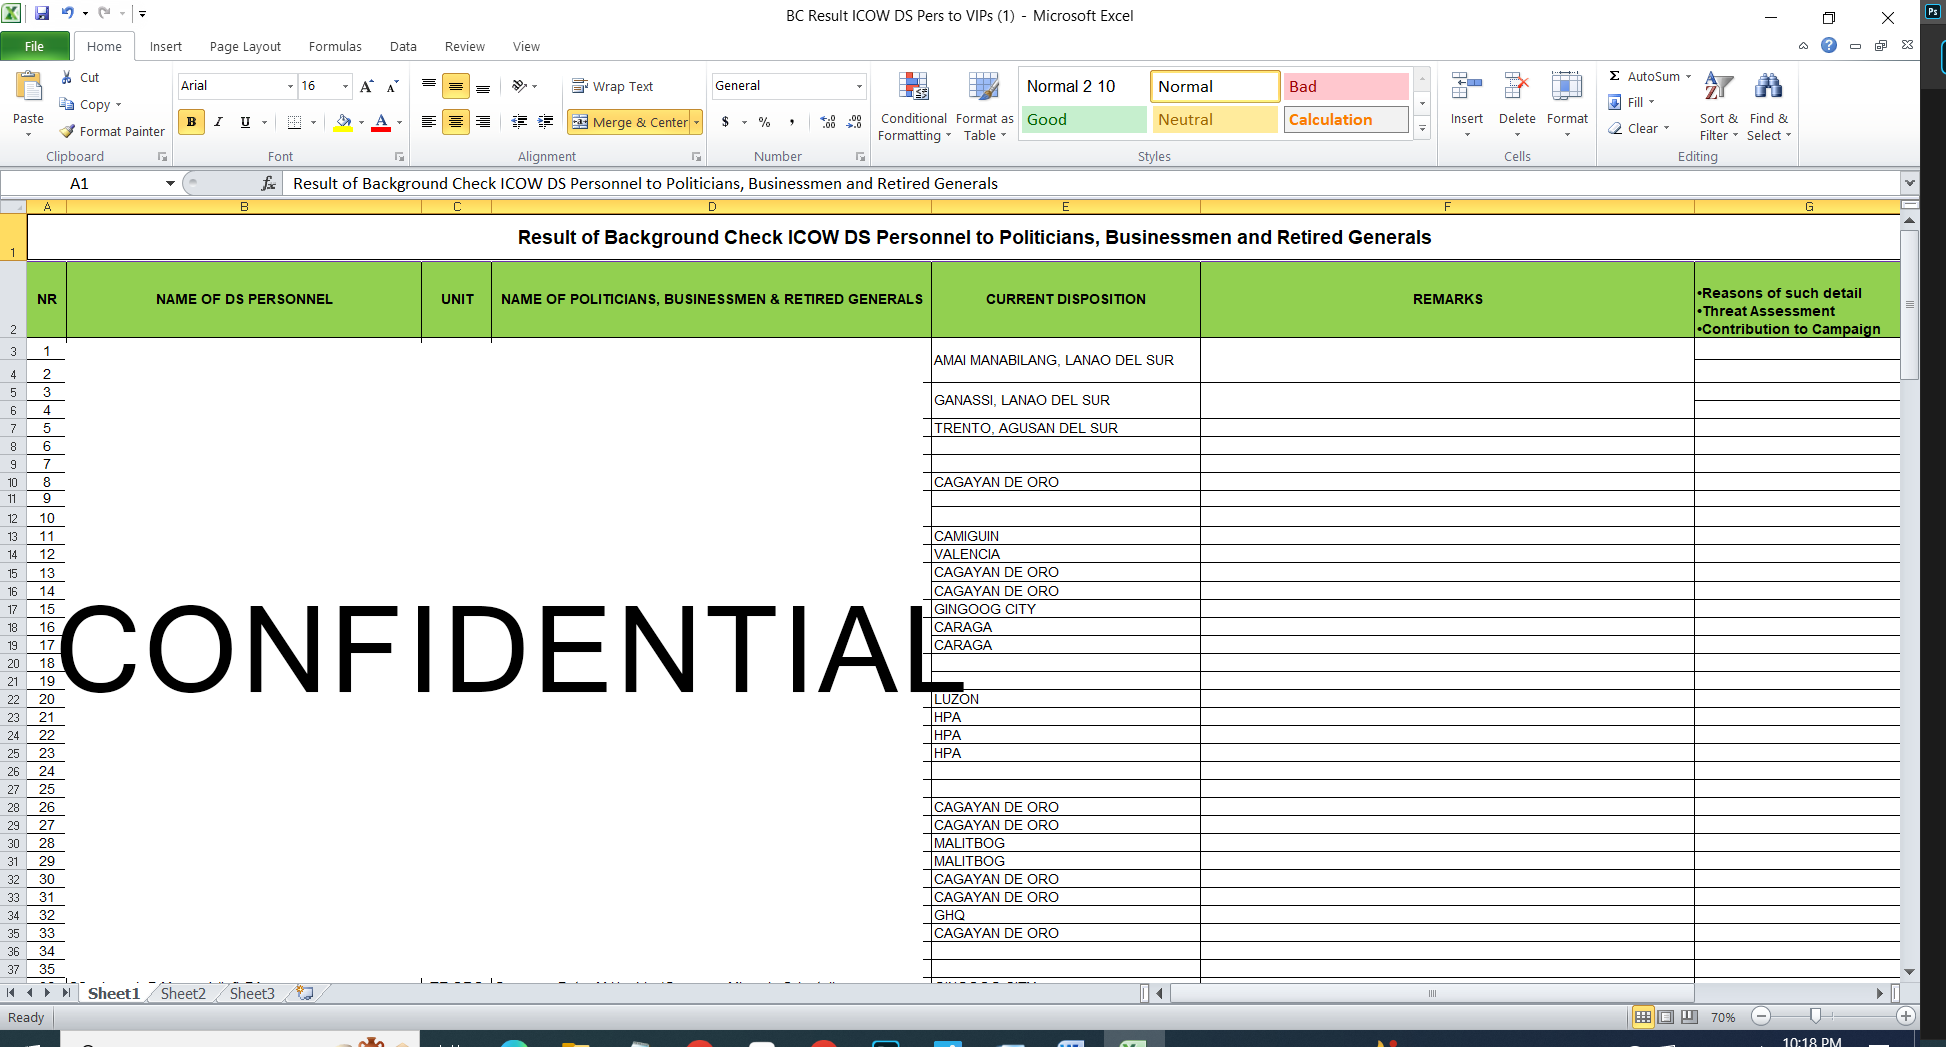This screenshot has height=1047, width=1946.
Task: Click the Insert Worksheet tab icon
Action: click(x=305, y=993)
